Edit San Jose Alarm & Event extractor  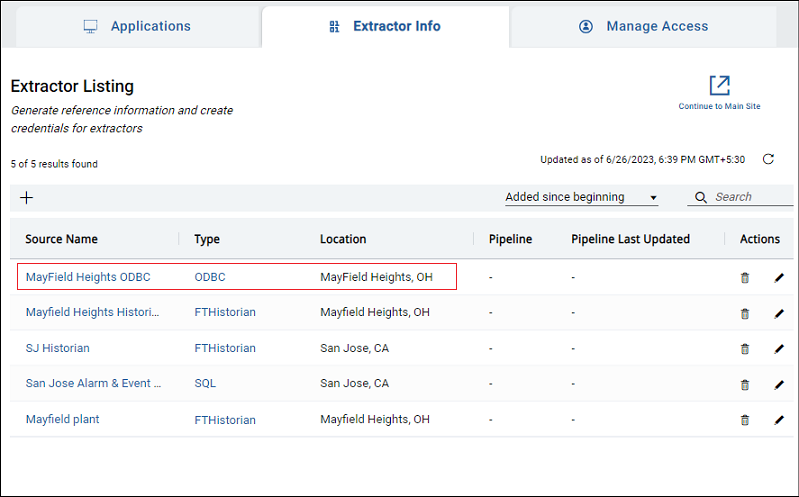click(x=779, y=384)
